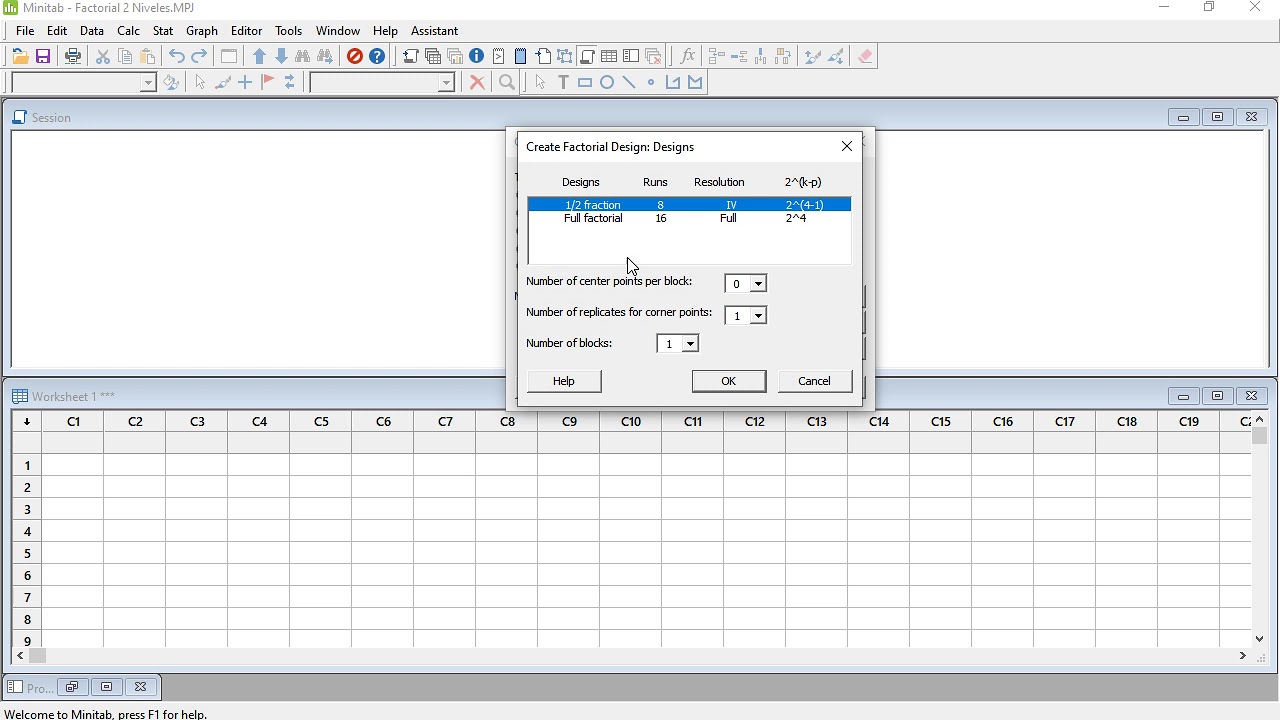Click worksheet data entry direction arrow
The width and height of the screenshot is (1280, 720).
coord(27,422)
